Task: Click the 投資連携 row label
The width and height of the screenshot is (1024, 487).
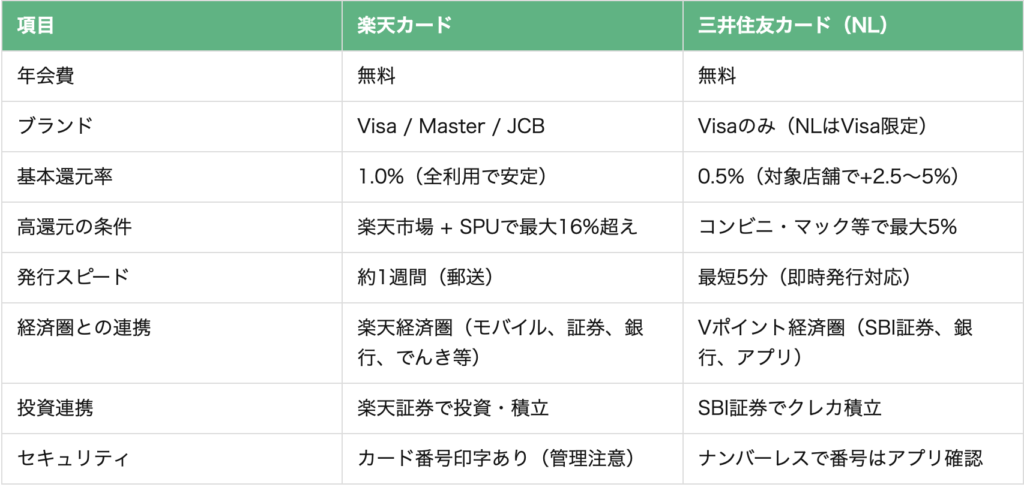Action: tap(55, 409)
